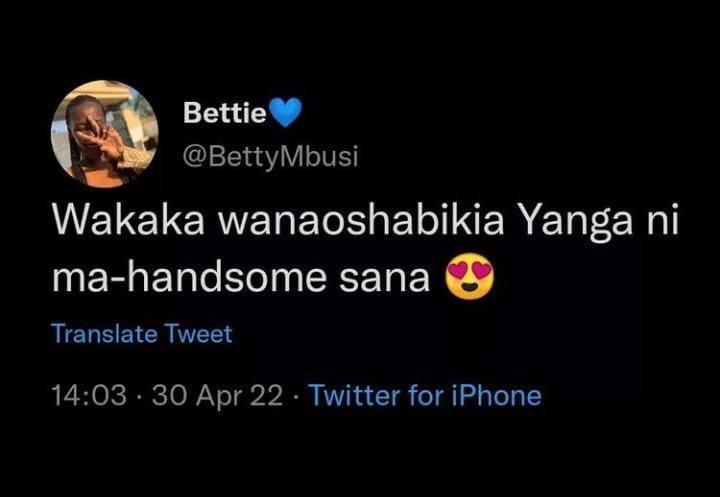
Task: Click the word sana in the tweet
Action: pyautogui.click(x=385, y=280)
